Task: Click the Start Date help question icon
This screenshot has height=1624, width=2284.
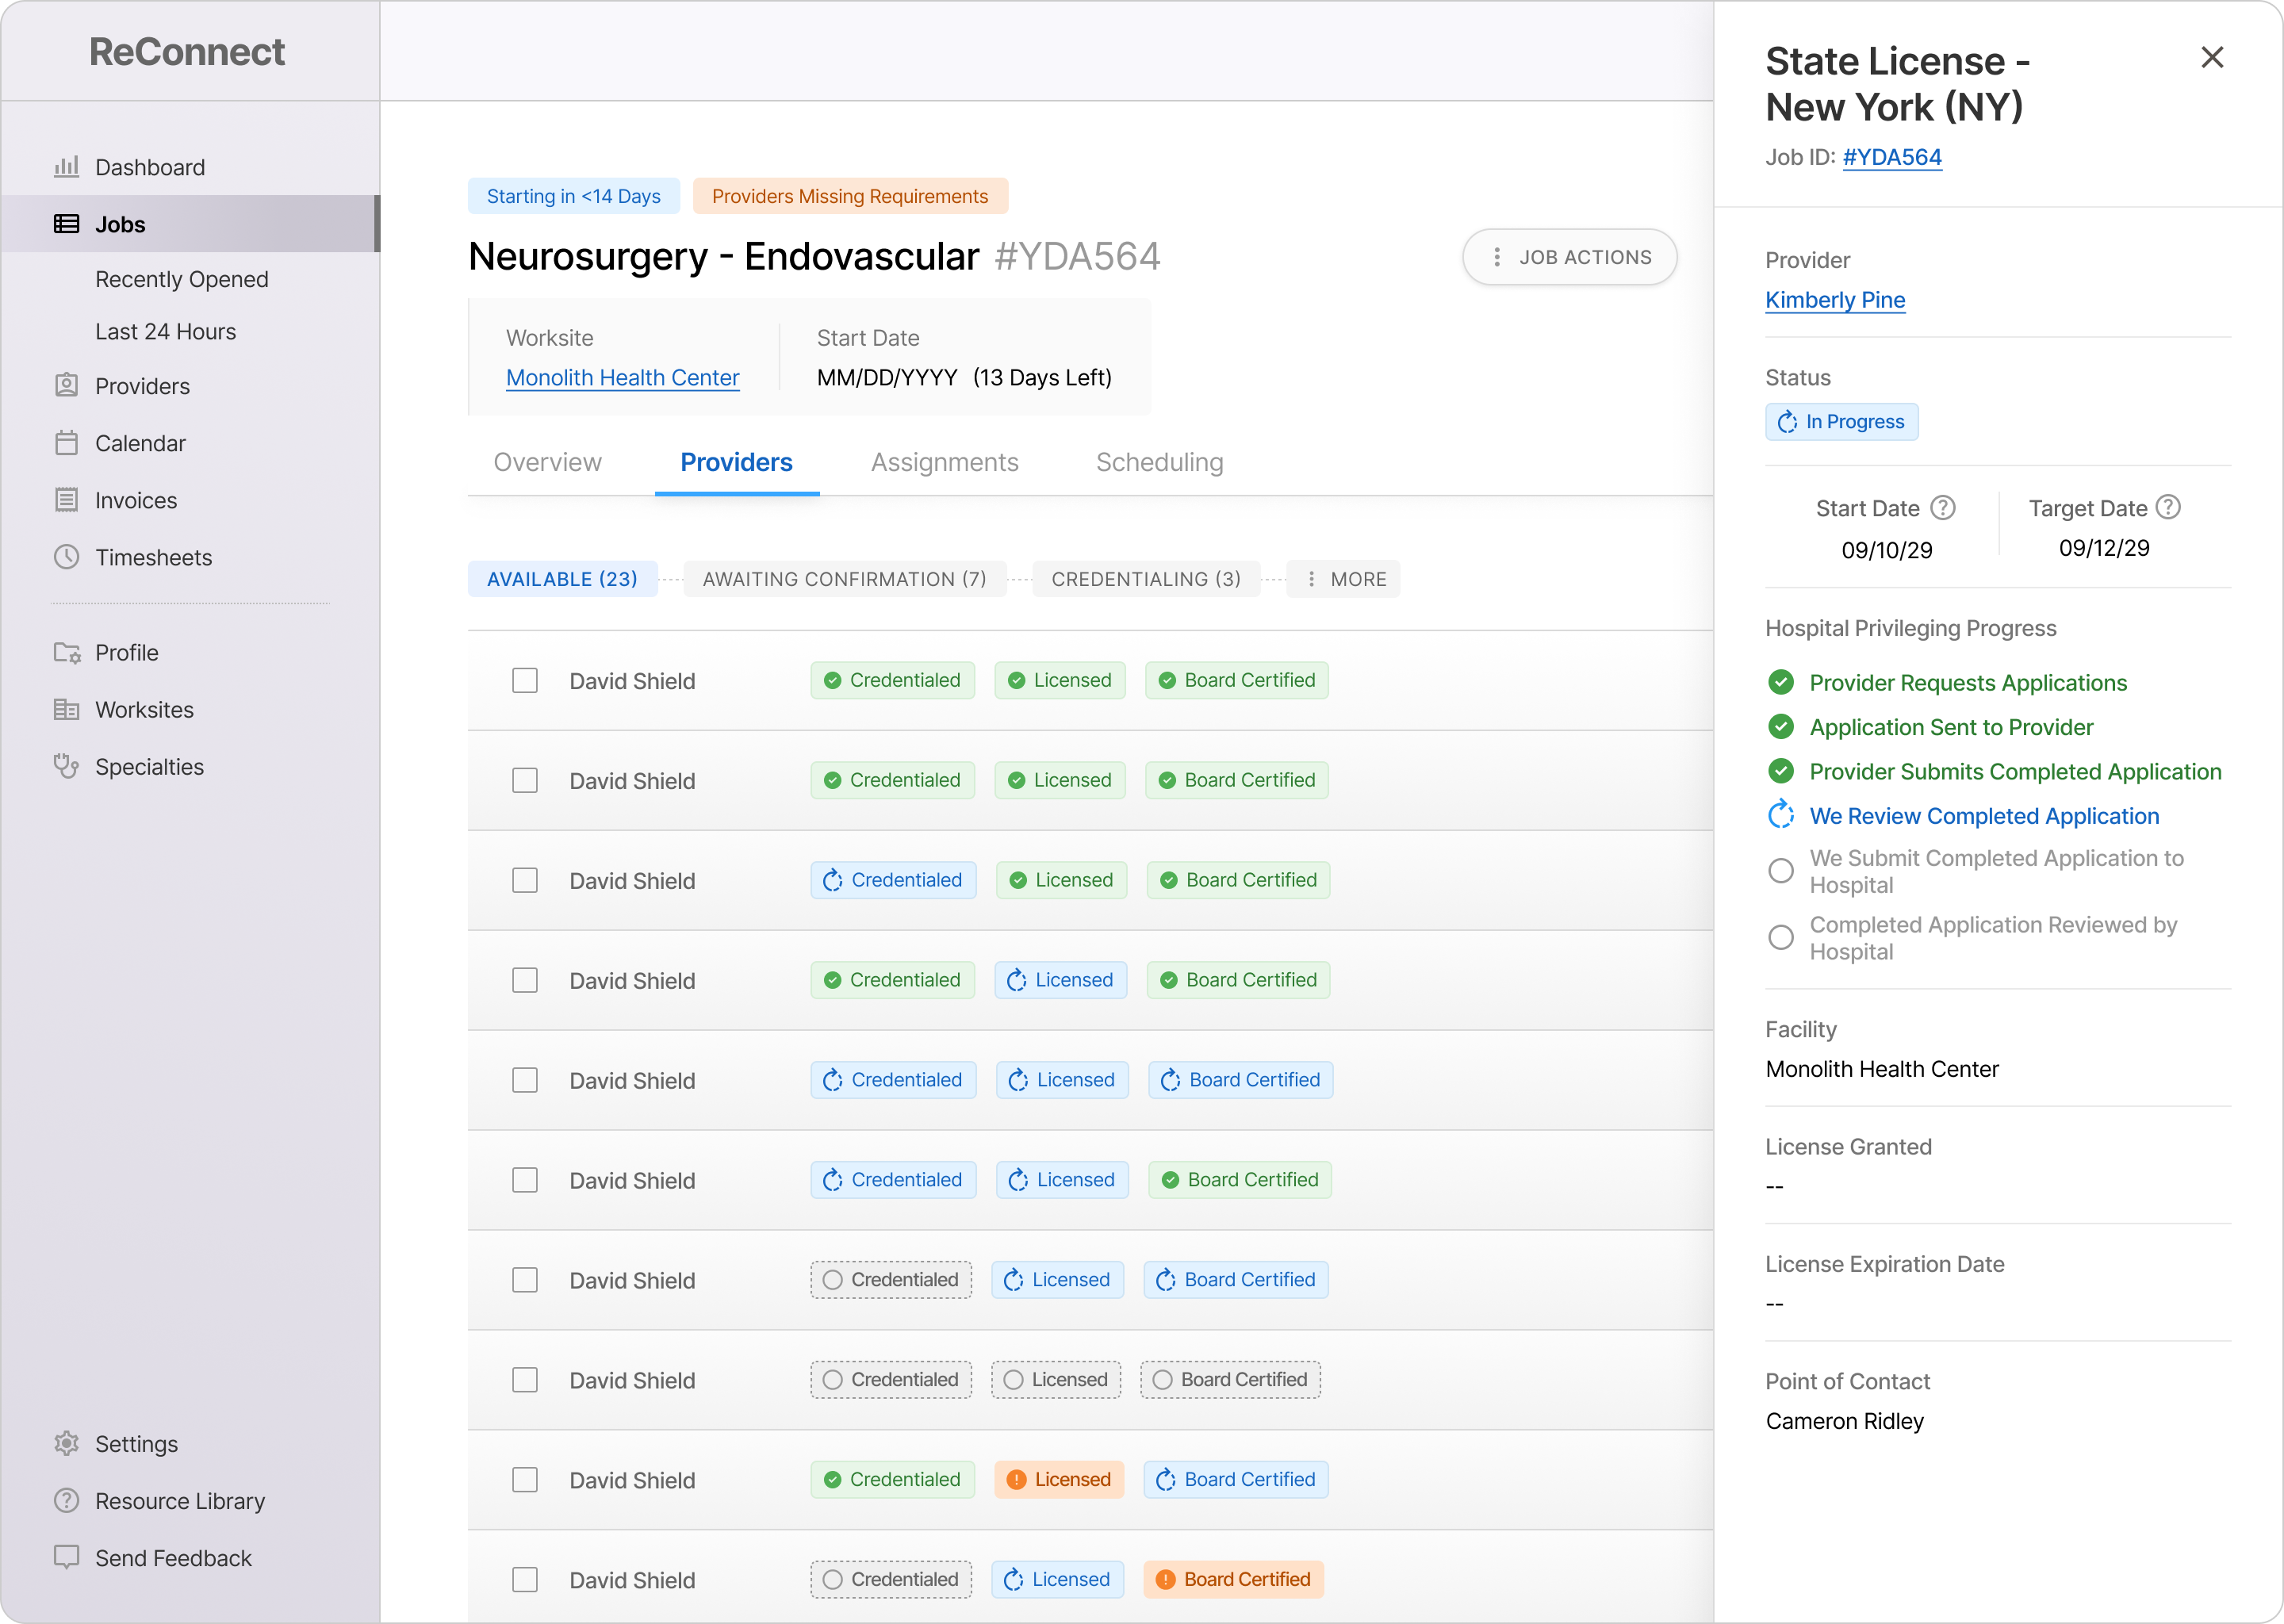Action: (x=1942, y=508)
